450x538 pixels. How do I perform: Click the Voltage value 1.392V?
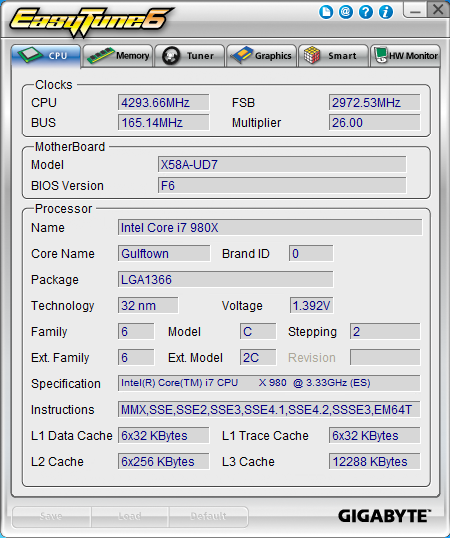(311, 305)
